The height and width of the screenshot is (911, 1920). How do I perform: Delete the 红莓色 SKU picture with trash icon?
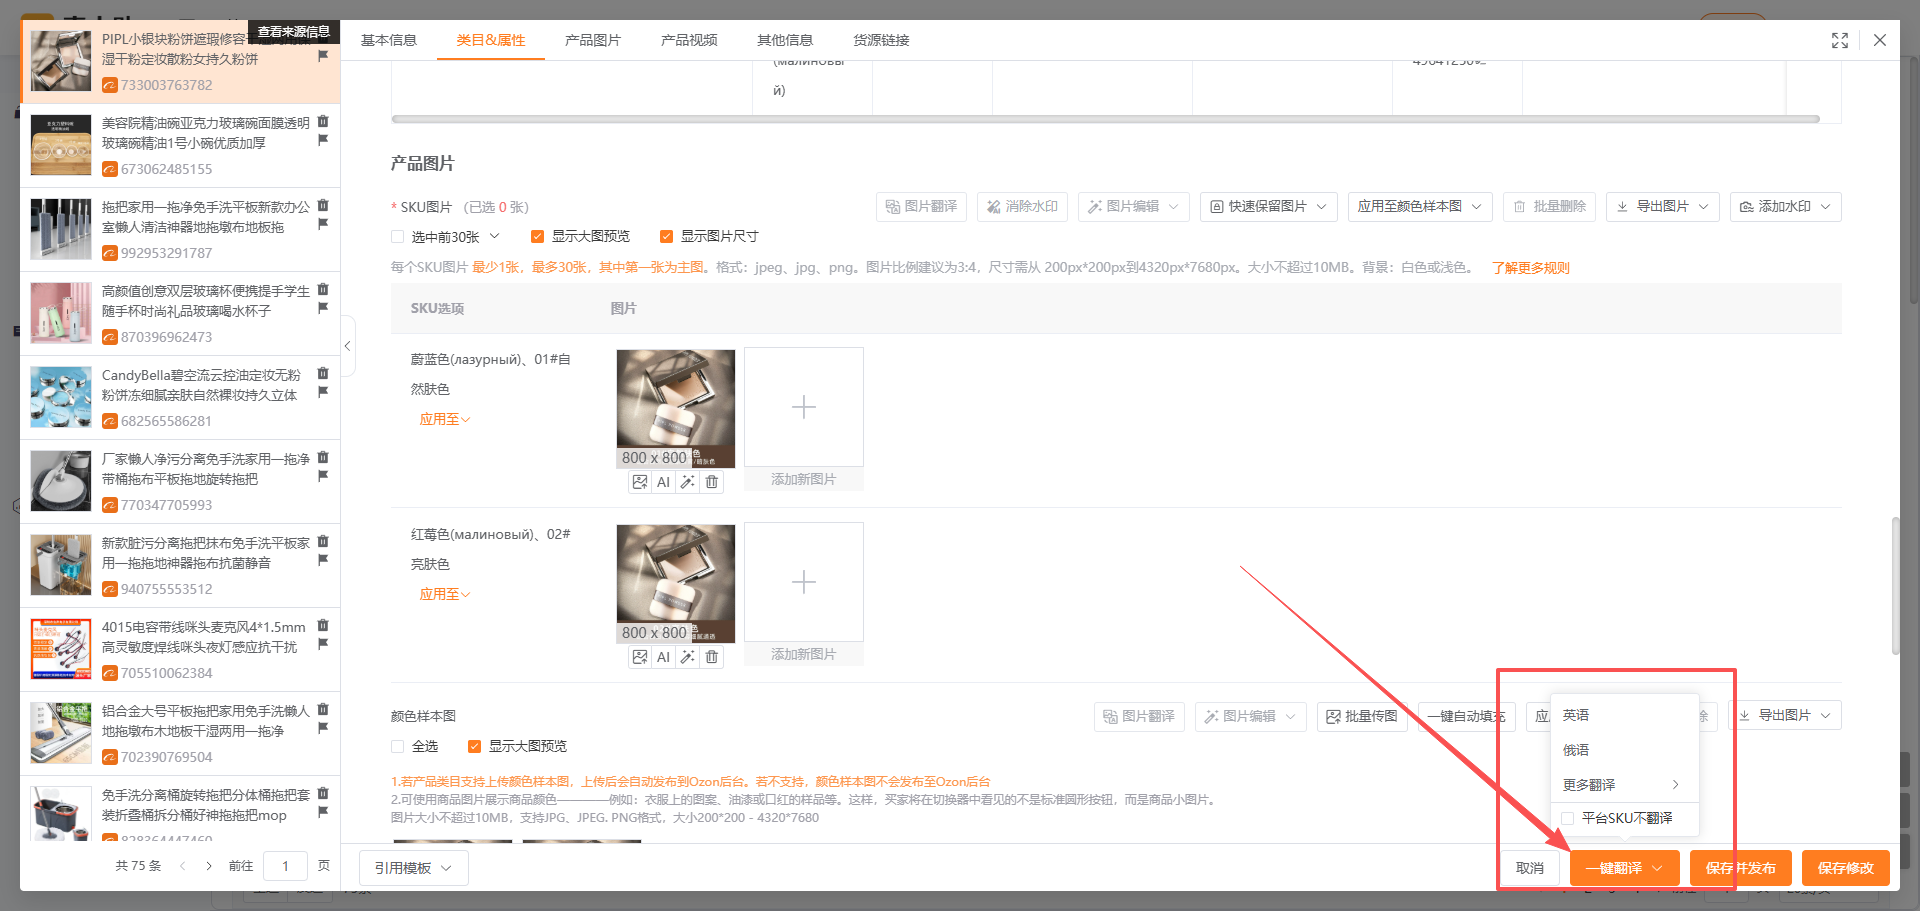(712, 657)
